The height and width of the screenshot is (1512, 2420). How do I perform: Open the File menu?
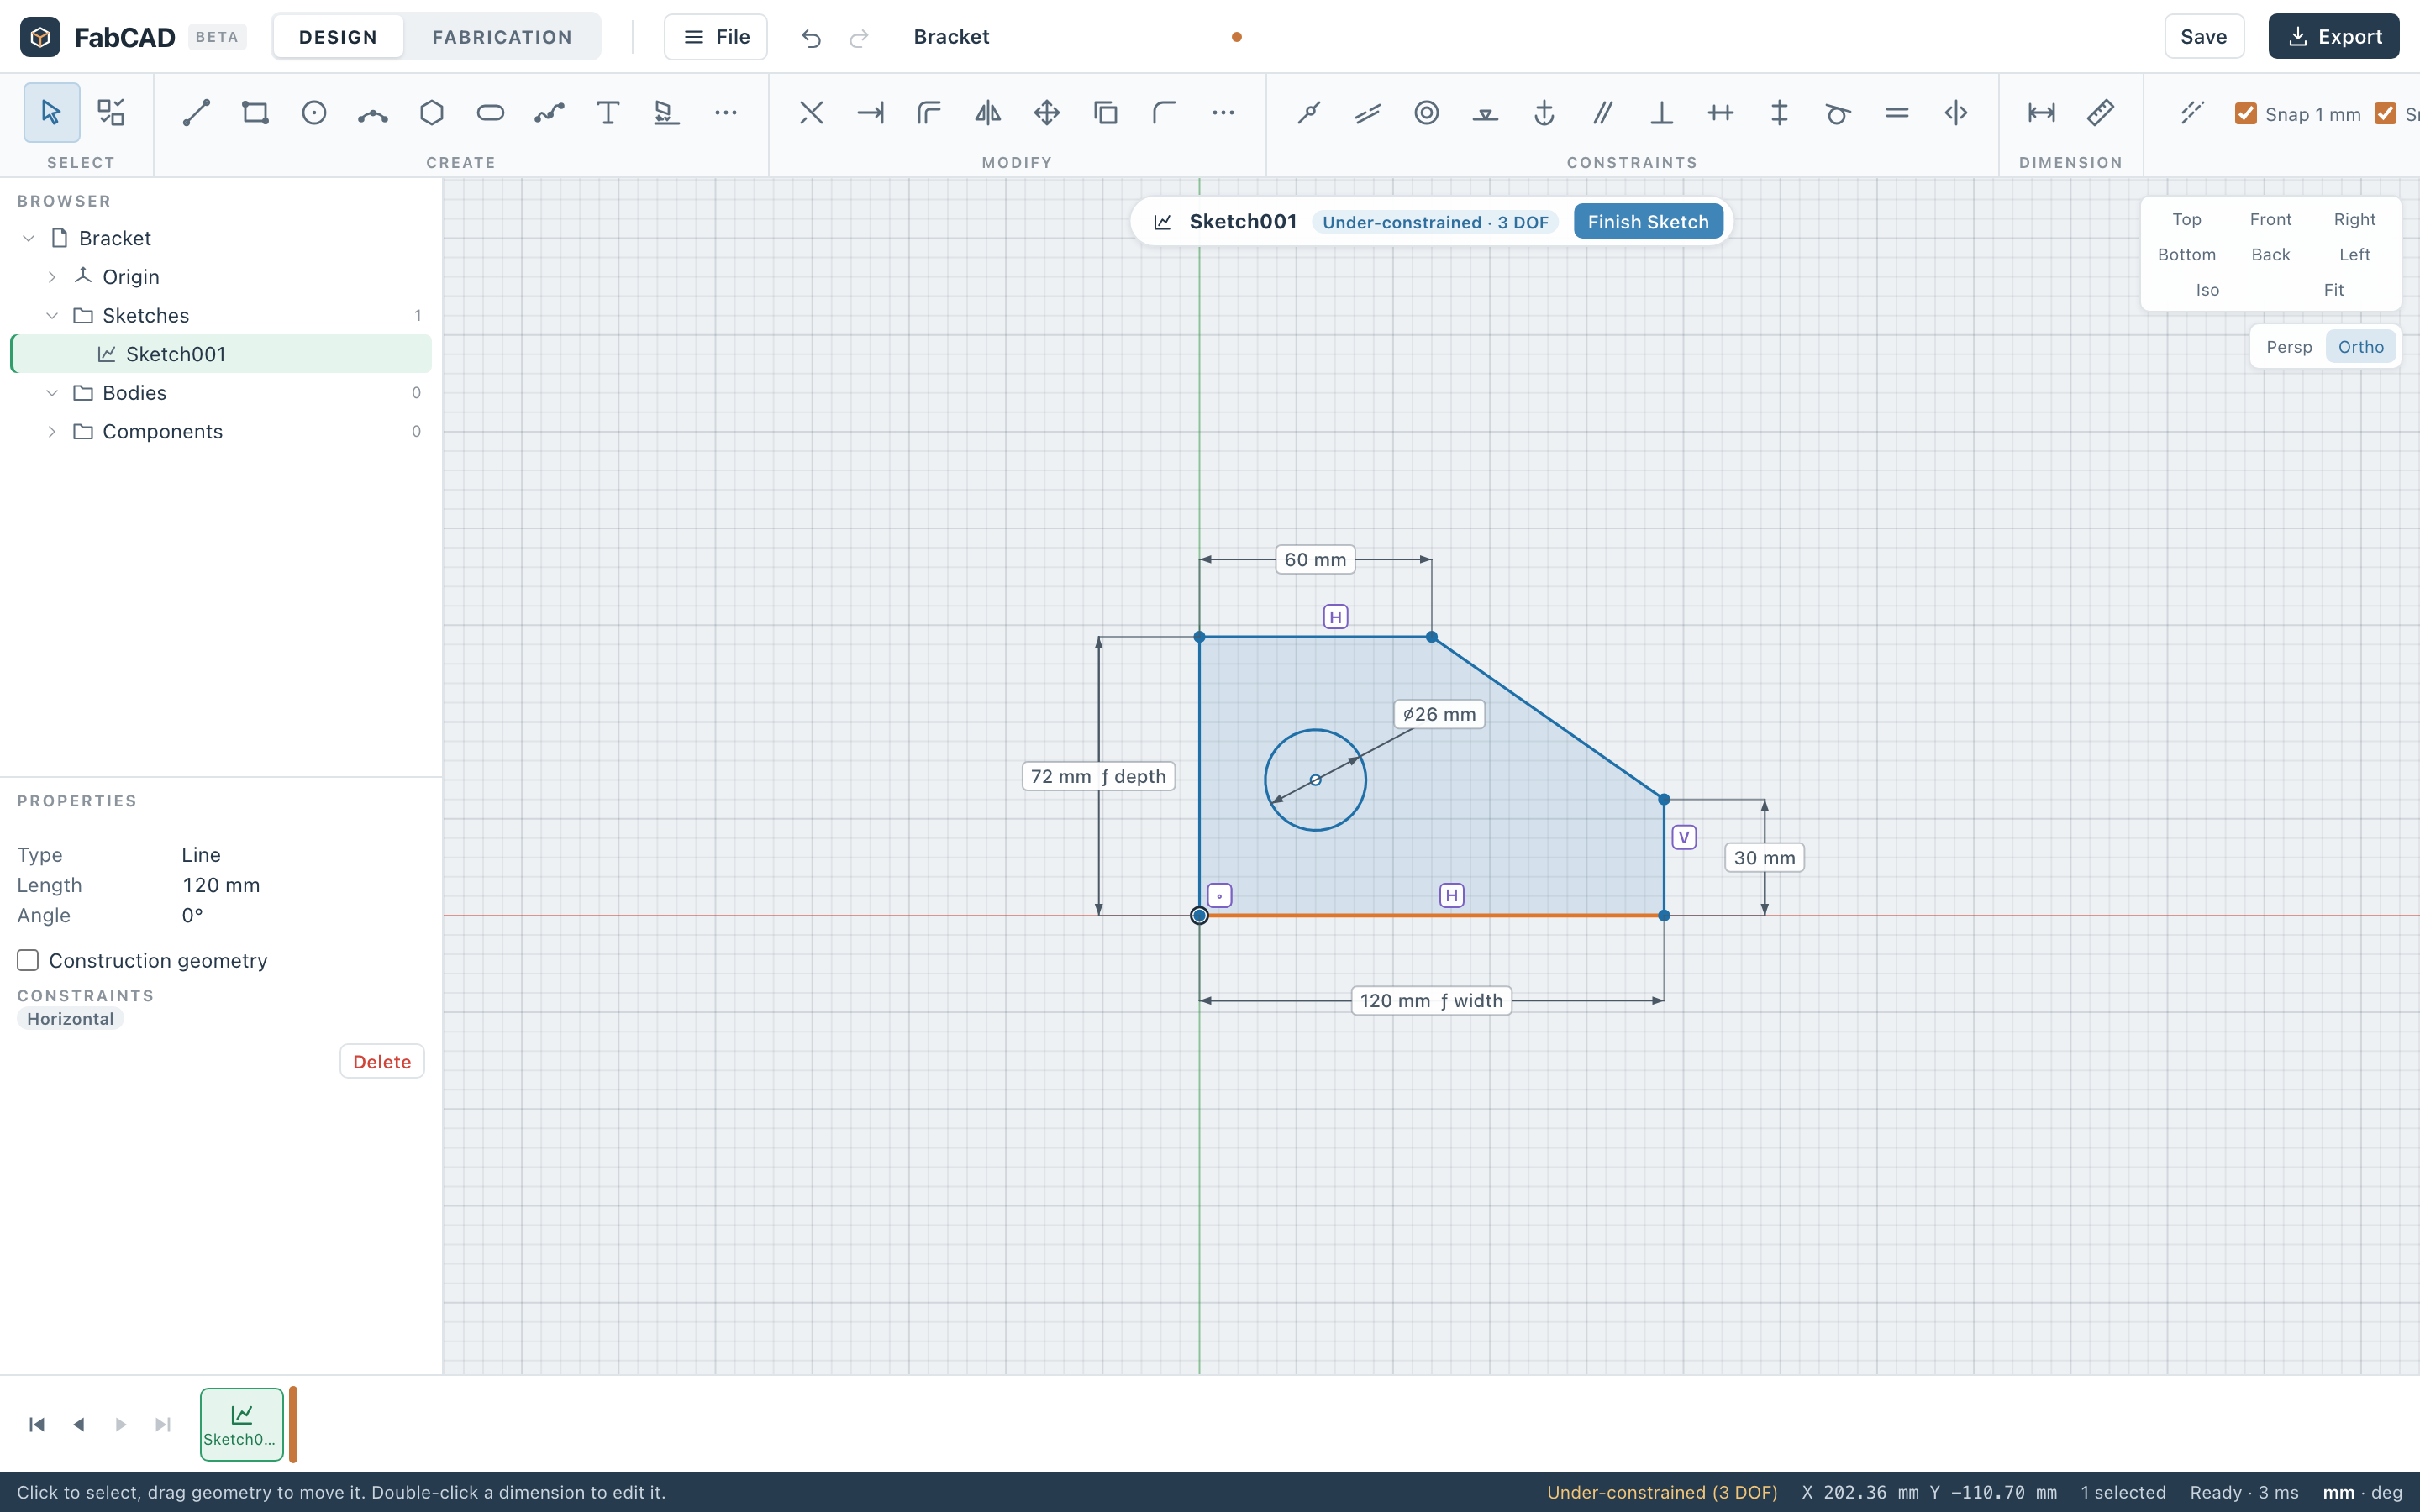click(716, 37)
